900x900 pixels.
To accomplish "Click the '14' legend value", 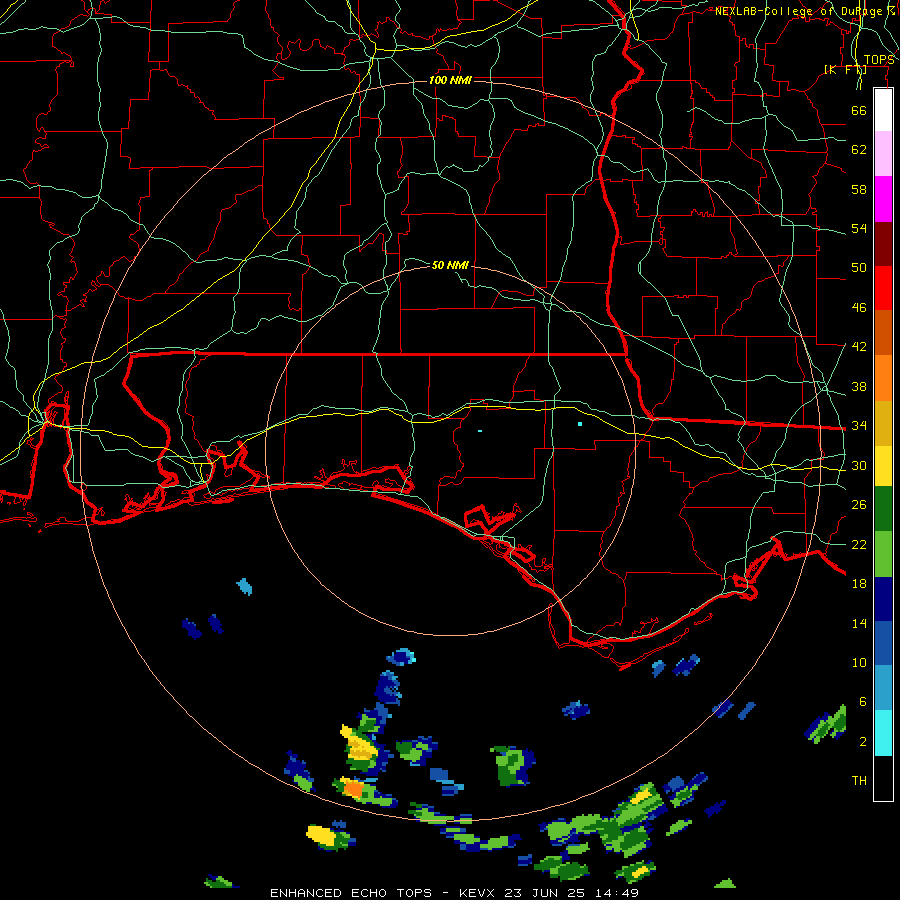I will coord(859,623).
